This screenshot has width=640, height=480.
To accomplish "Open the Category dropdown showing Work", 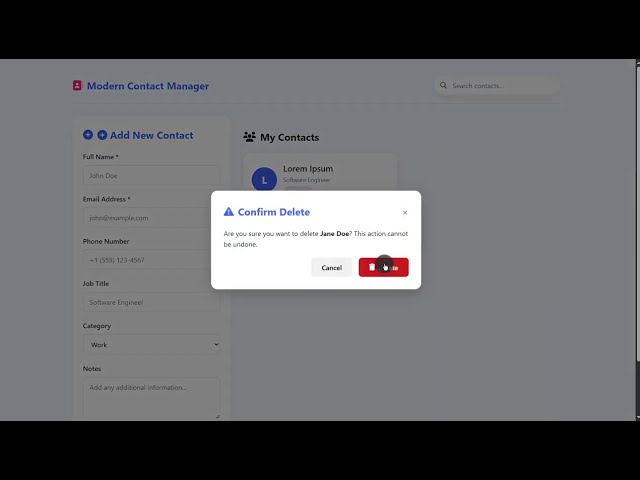I will [151, 345].
